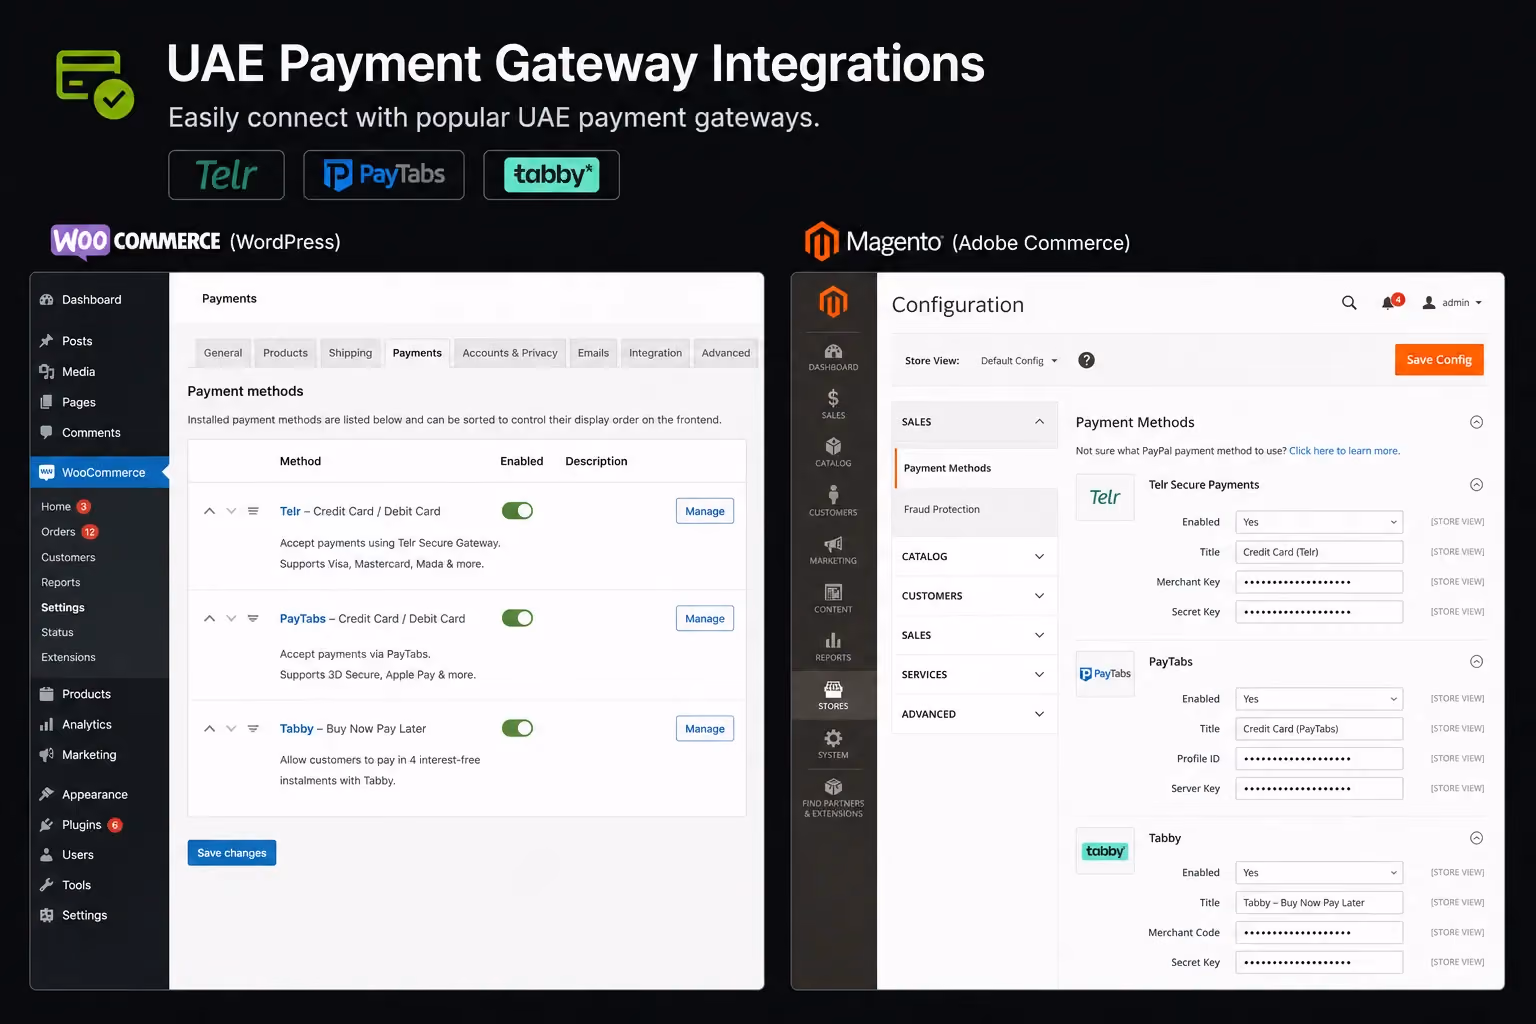Collapse Telr Secure Payments section
The height and width of the screenshot is (1024, 1536).
point(1476,485)
